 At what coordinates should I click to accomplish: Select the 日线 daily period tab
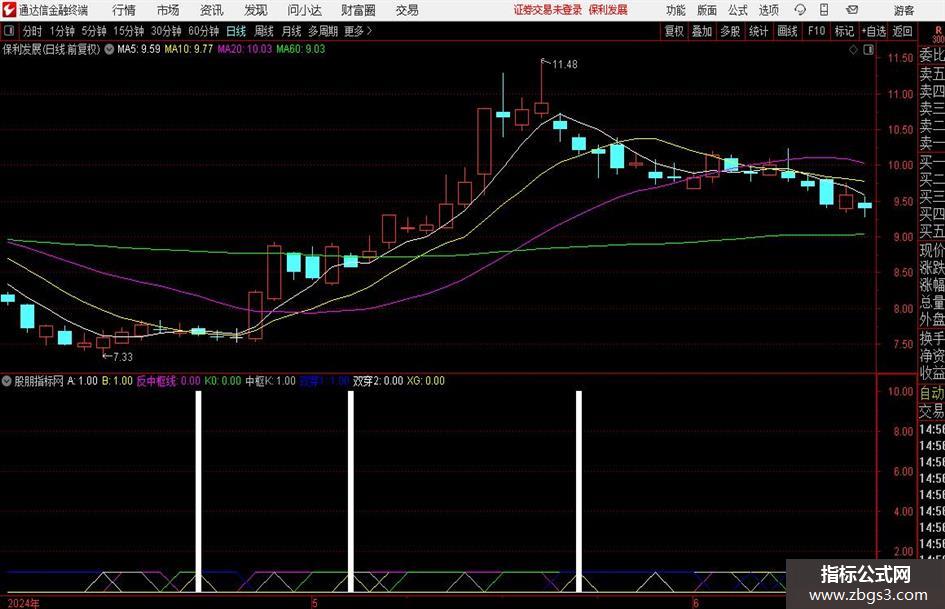pyautogui.click(x=236, y=31)
